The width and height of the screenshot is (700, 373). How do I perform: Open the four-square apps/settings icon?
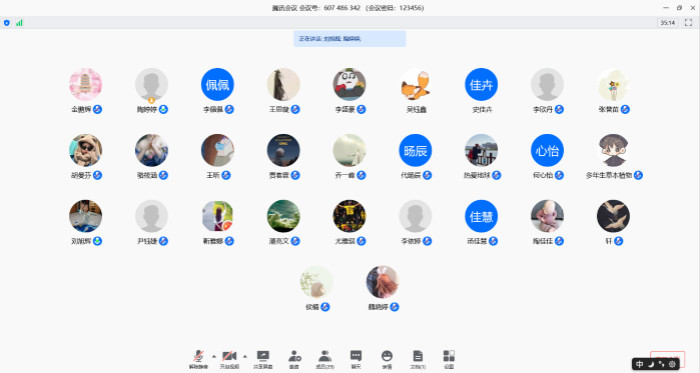point(449,359)
